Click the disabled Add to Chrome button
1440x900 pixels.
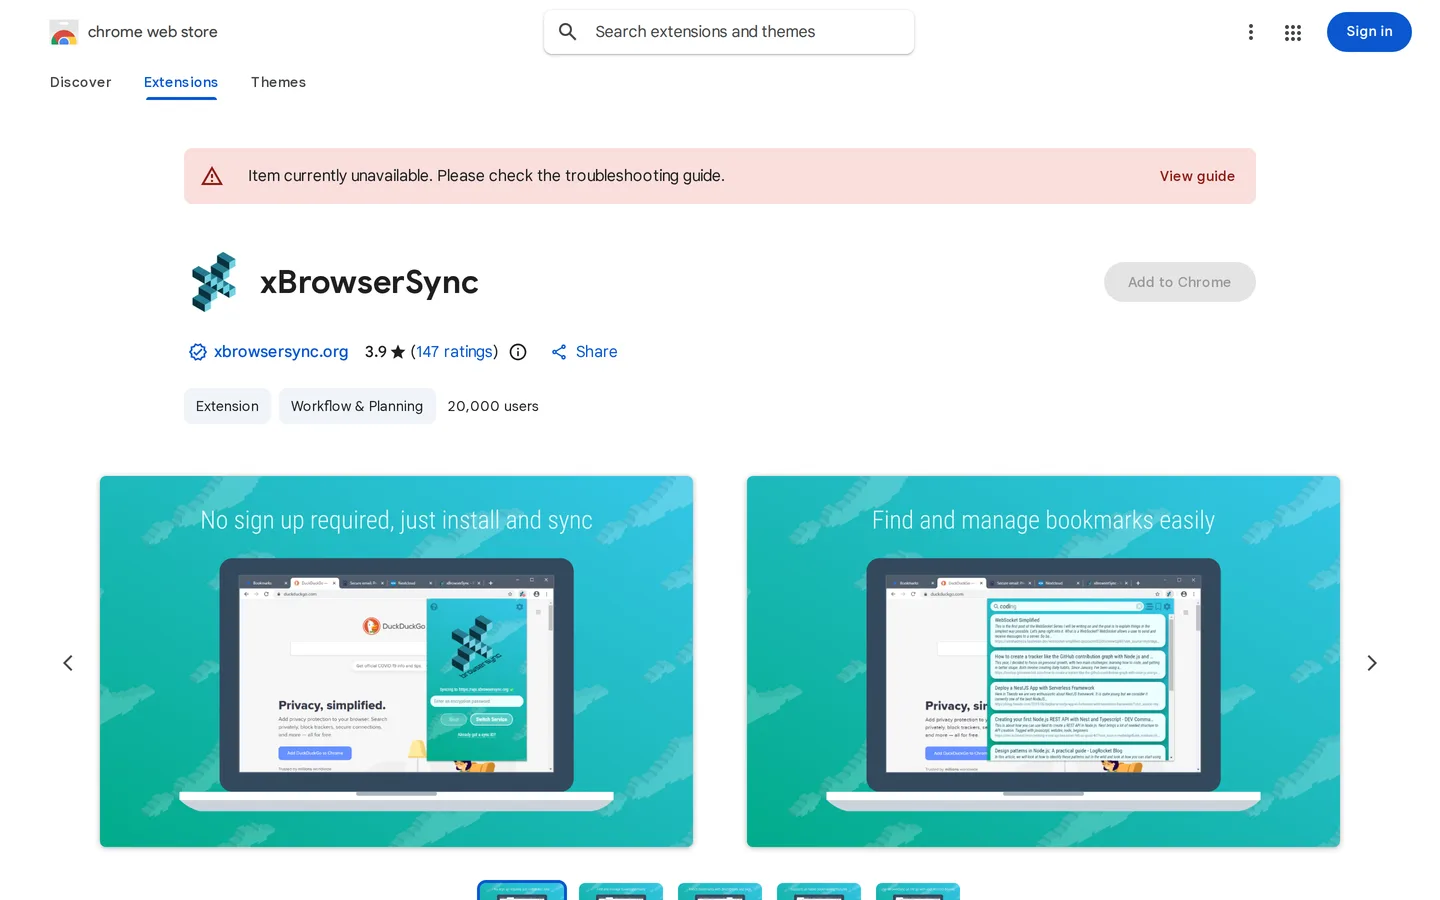(1180, 282)
